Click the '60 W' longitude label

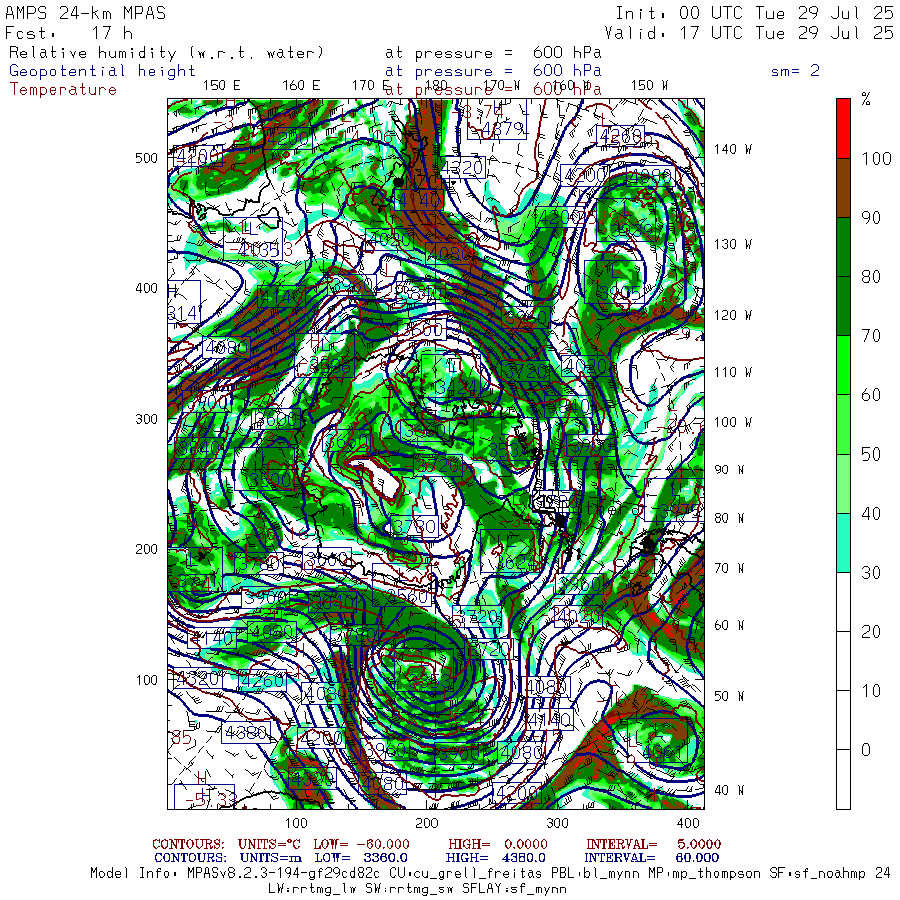(729, 625)
